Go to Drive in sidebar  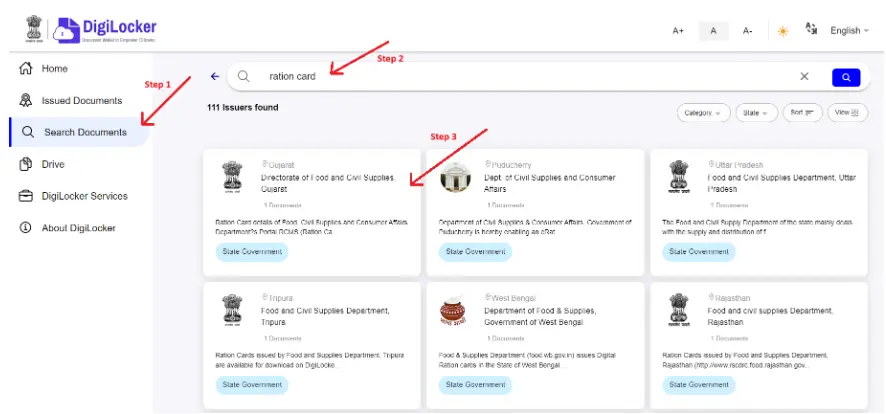(52, 164)
